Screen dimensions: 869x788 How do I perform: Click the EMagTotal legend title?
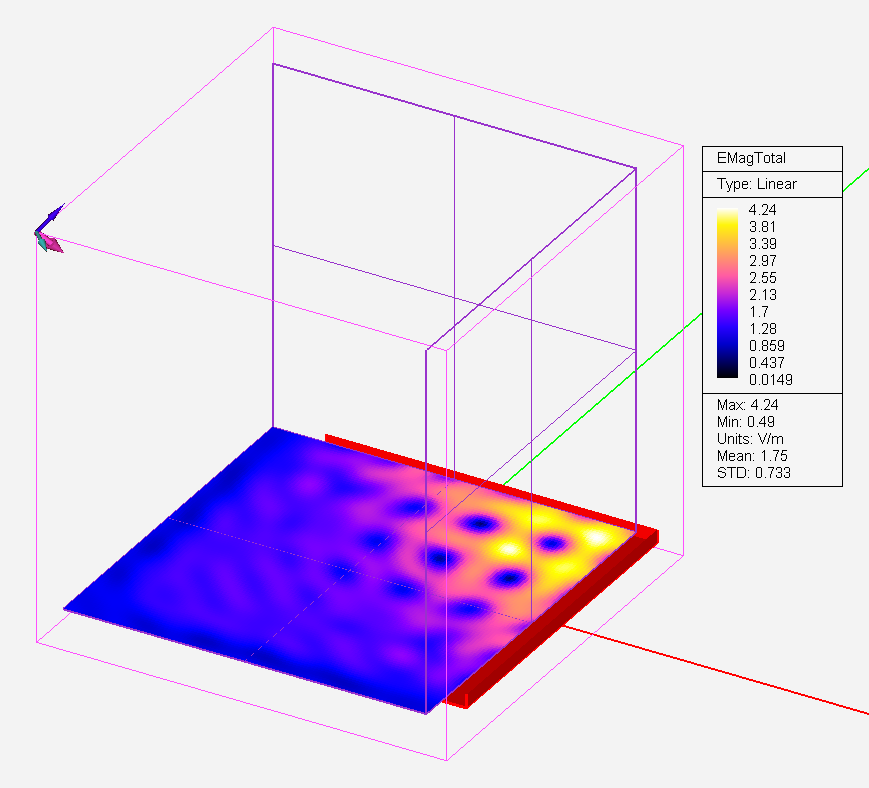751,158
